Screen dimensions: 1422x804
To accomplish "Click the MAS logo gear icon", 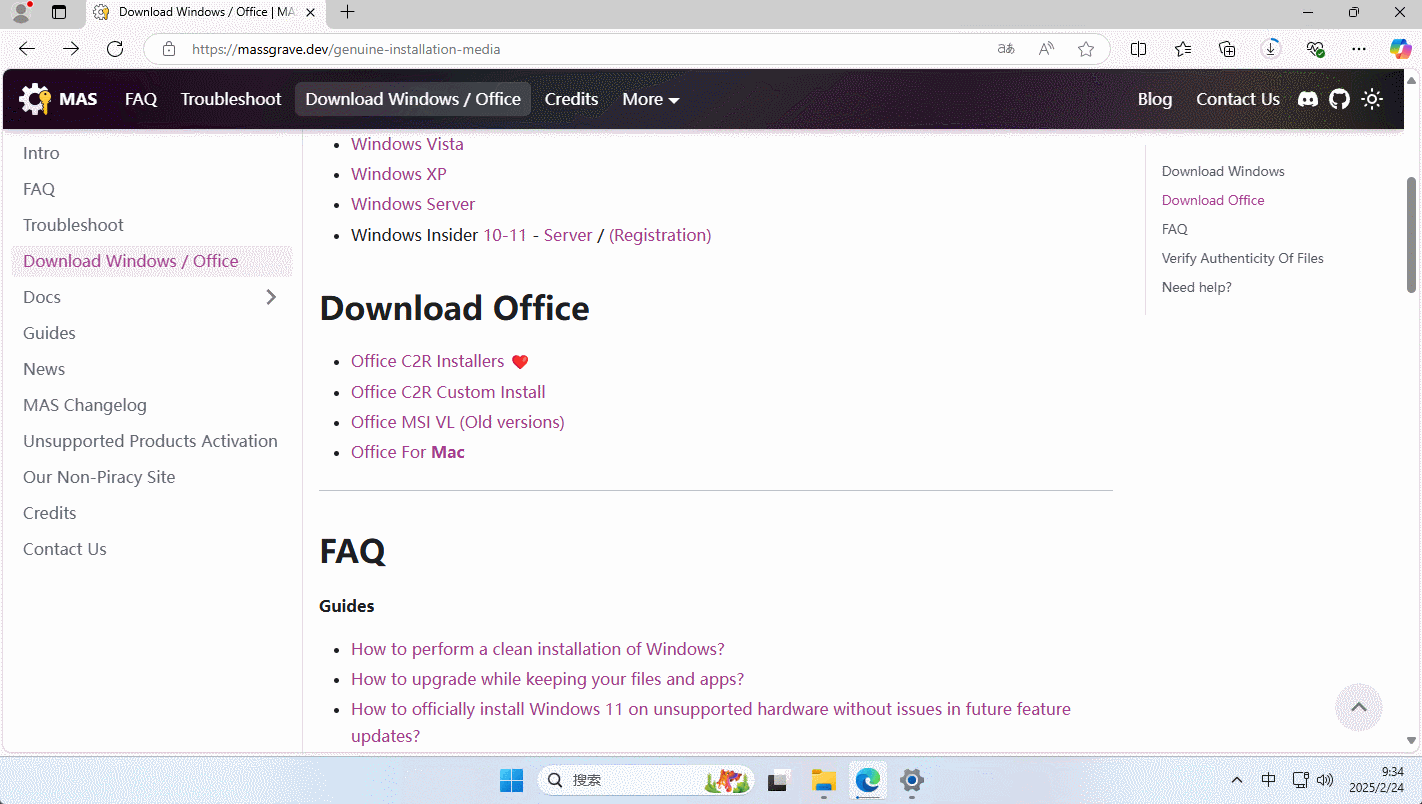I will pos(35,99).
